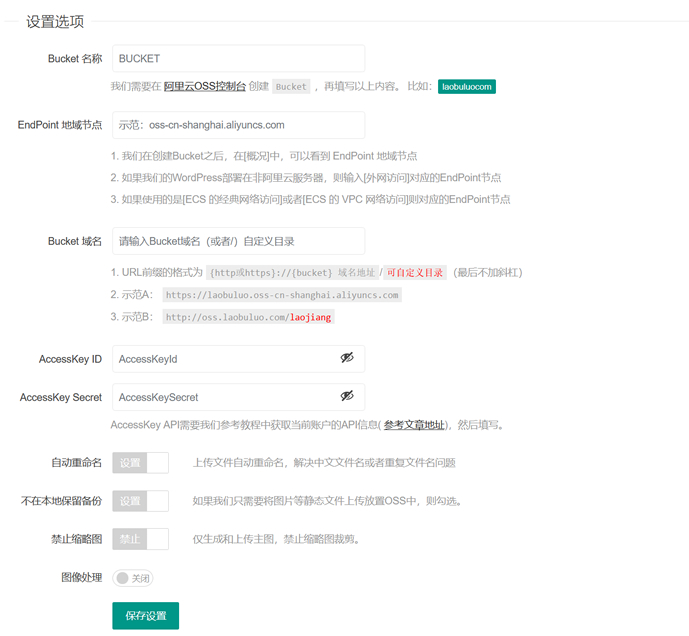This screenshot has width=689, height=636.
Task: Click the 保存设置 button
Action: pos(145,616)
